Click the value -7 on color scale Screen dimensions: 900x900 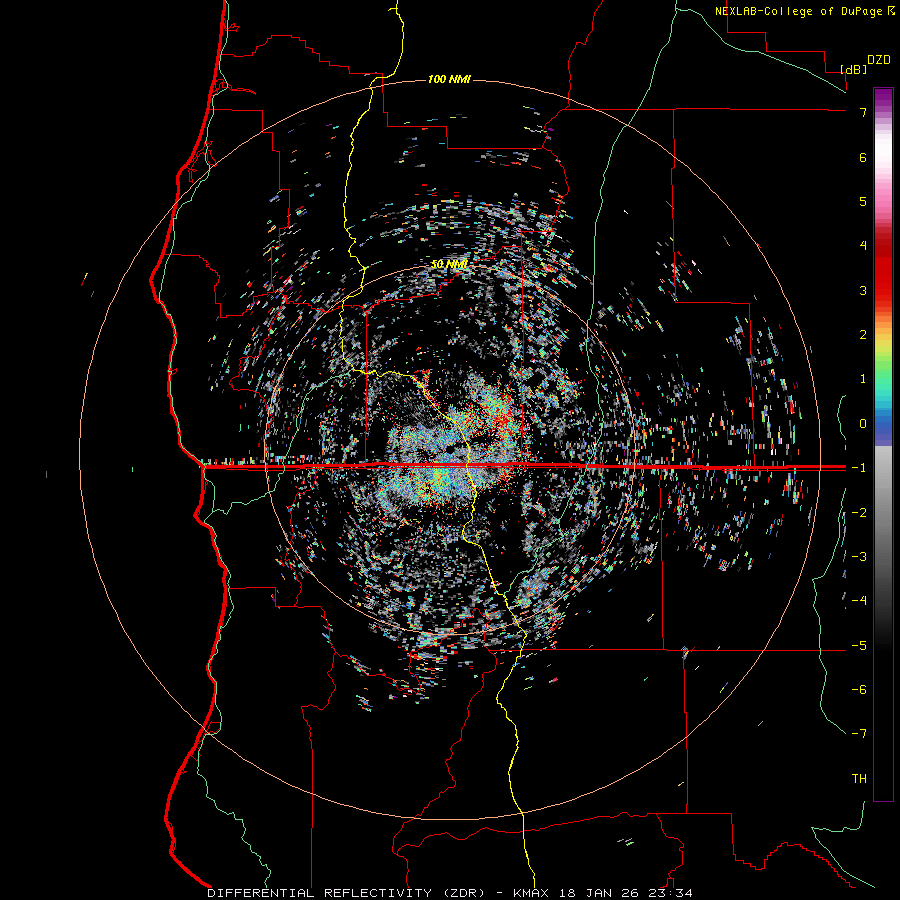pos(859,734)
